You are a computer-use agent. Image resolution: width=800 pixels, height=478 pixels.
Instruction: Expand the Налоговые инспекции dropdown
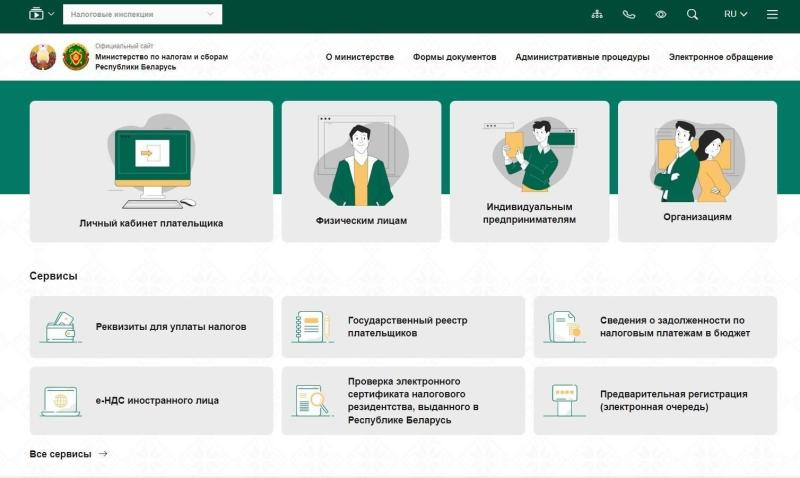(142, 14)
